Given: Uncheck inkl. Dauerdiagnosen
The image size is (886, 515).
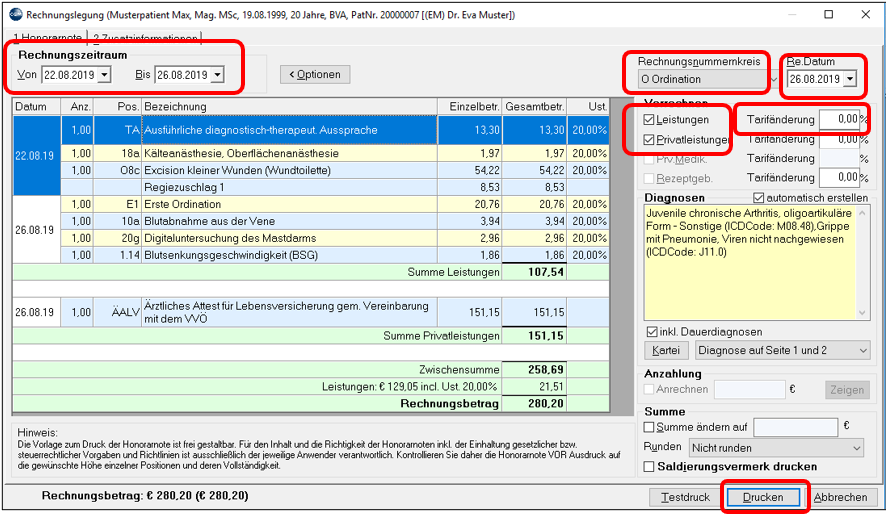Looking at the screenshot, I should click(652, 332).
